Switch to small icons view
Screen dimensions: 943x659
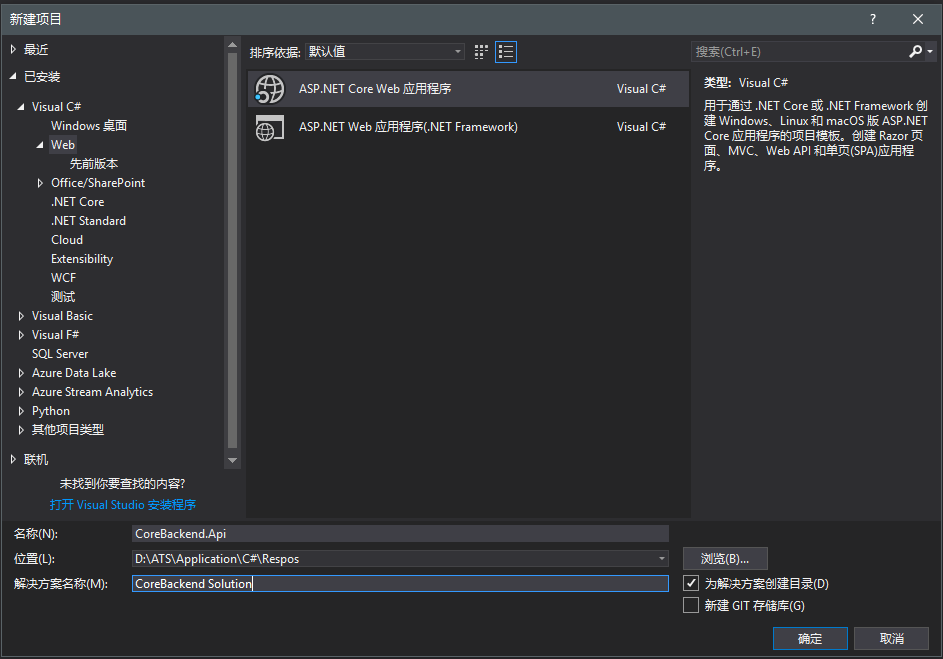coord(481,52)
